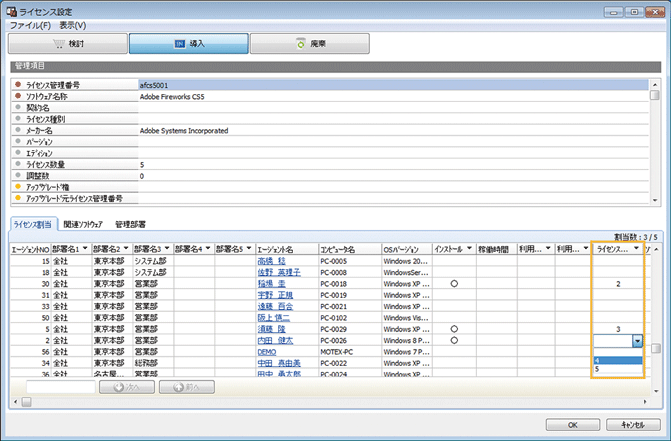Open the 部署名2 column filter dropdown

coord(126,249)
